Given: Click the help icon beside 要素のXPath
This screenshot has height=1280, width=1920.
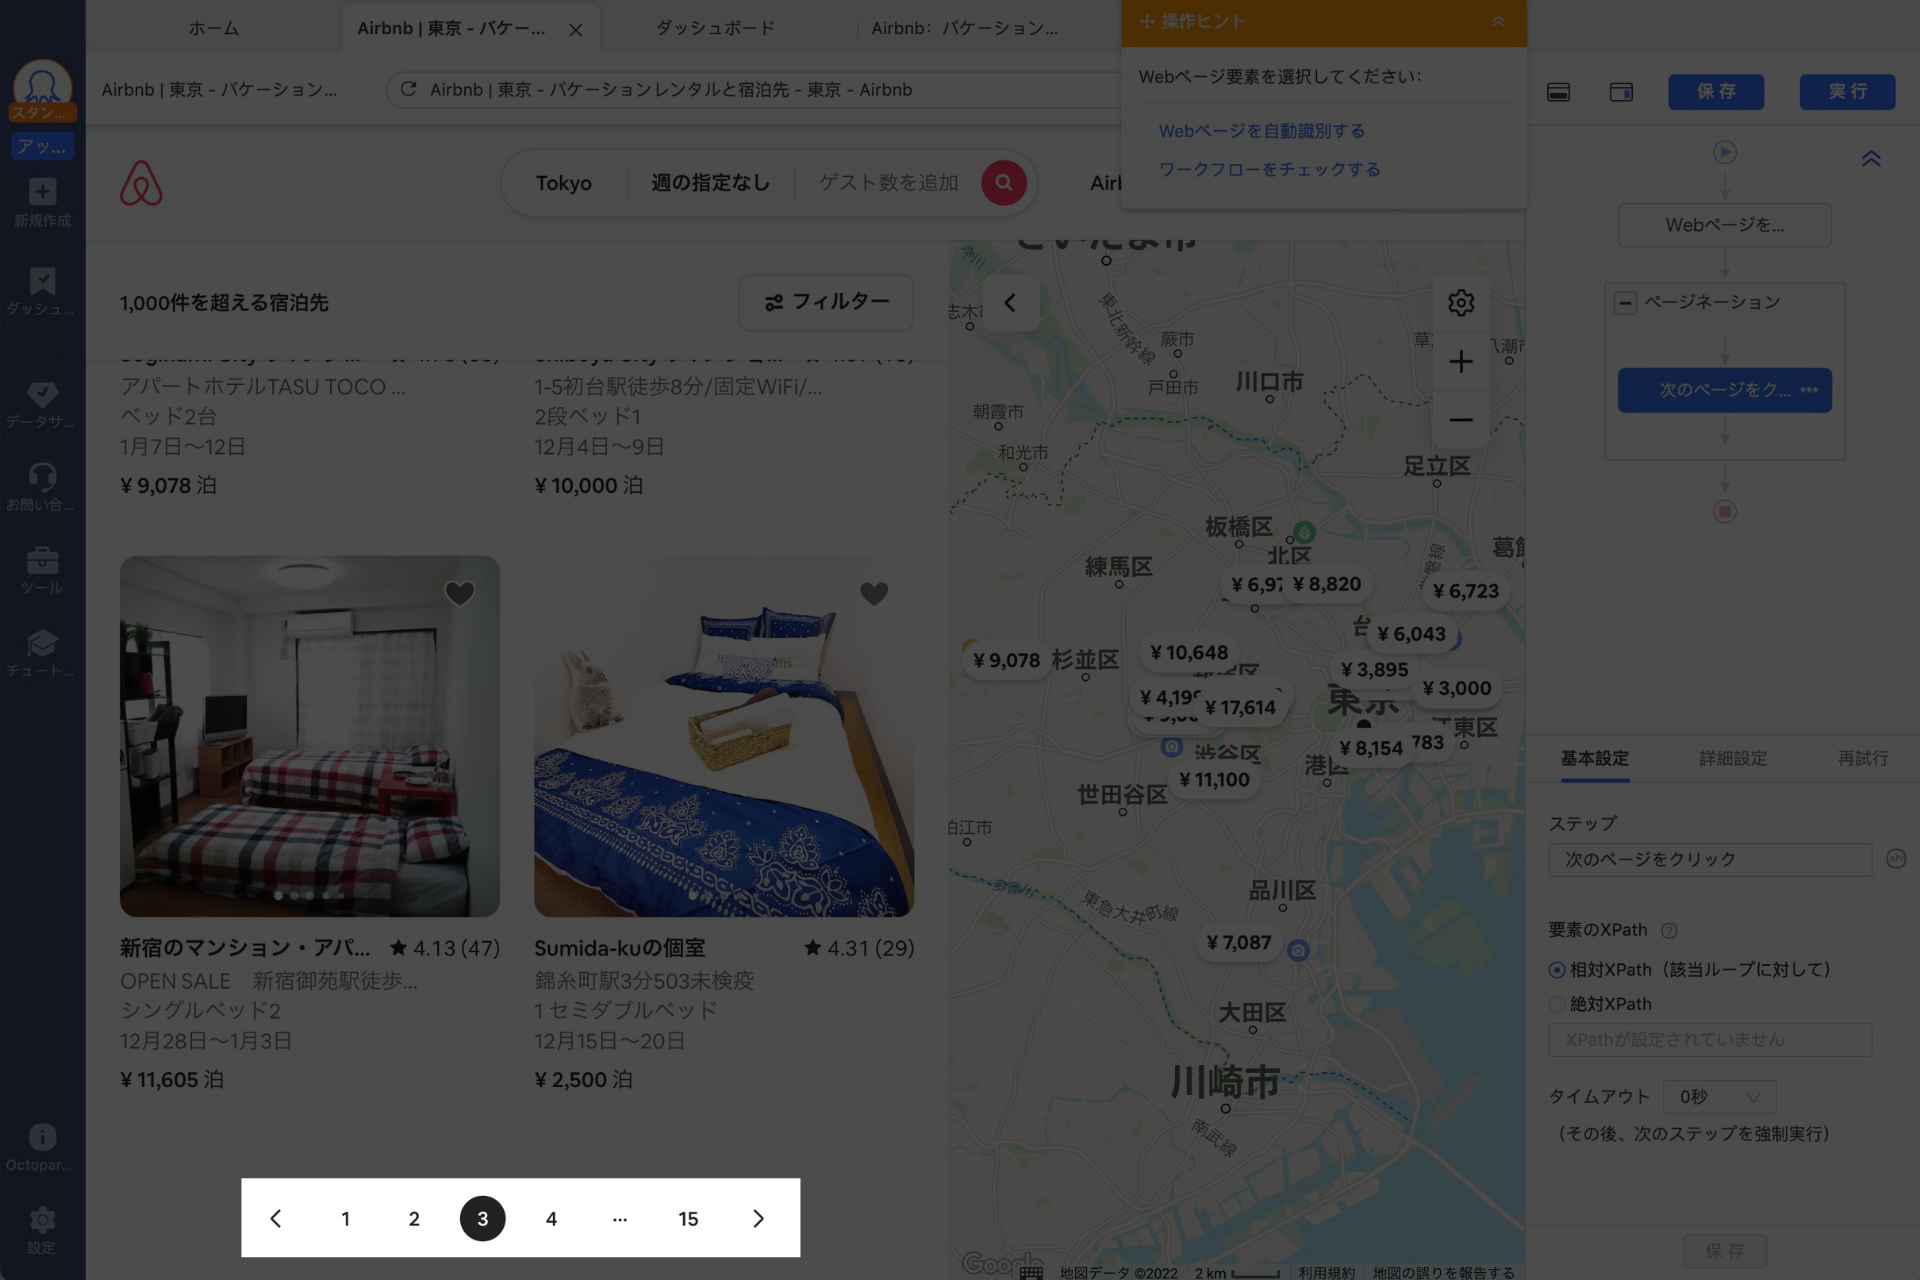Looking at the screenshot, I should pos(1668,931).
